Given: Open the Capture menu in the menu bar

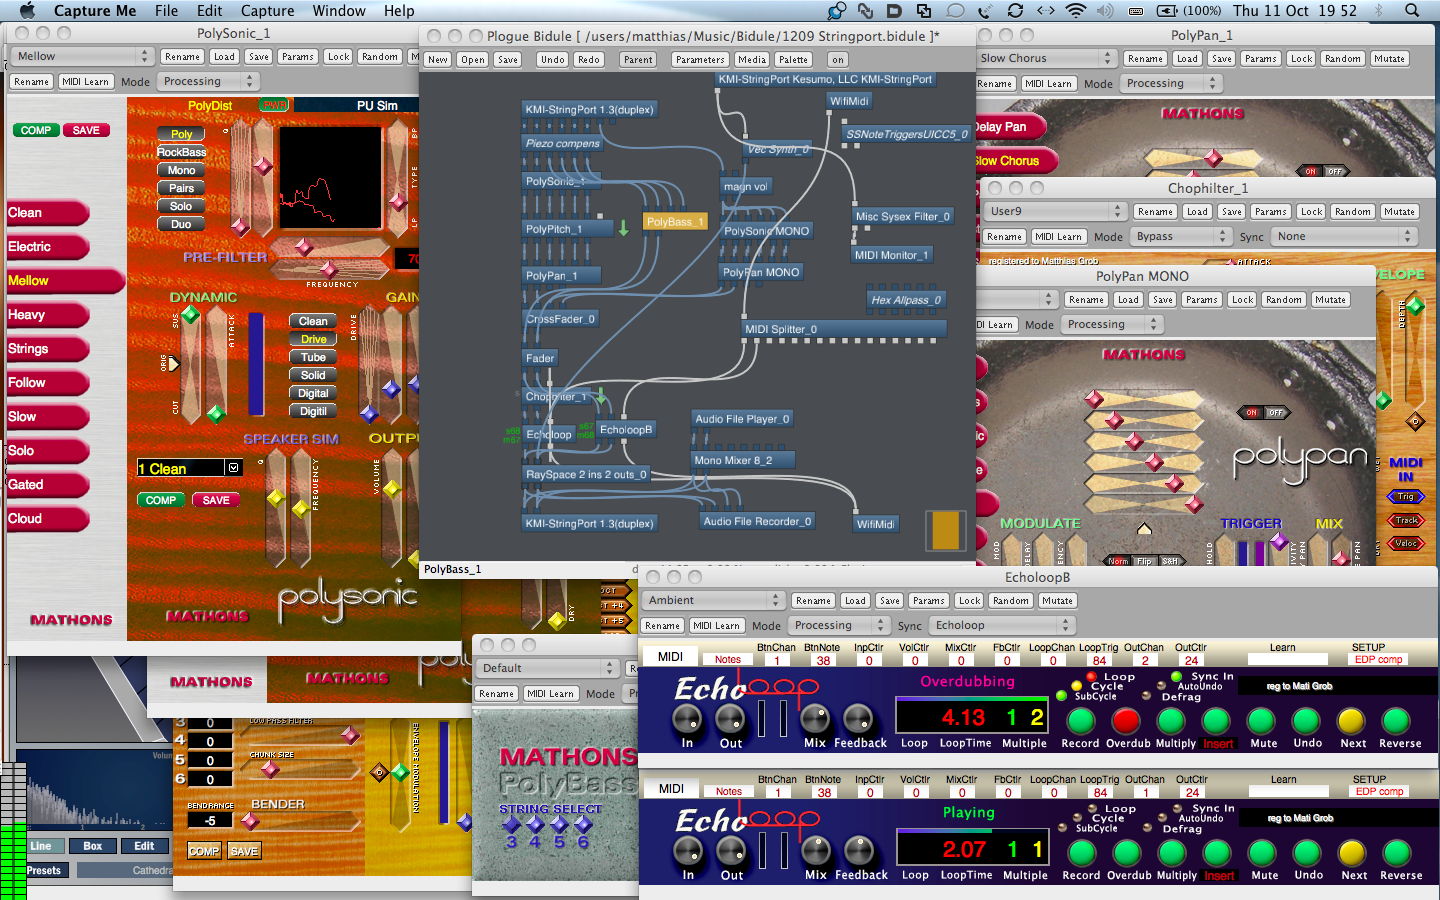Looking at the screenshot, I should coord(267,11).
